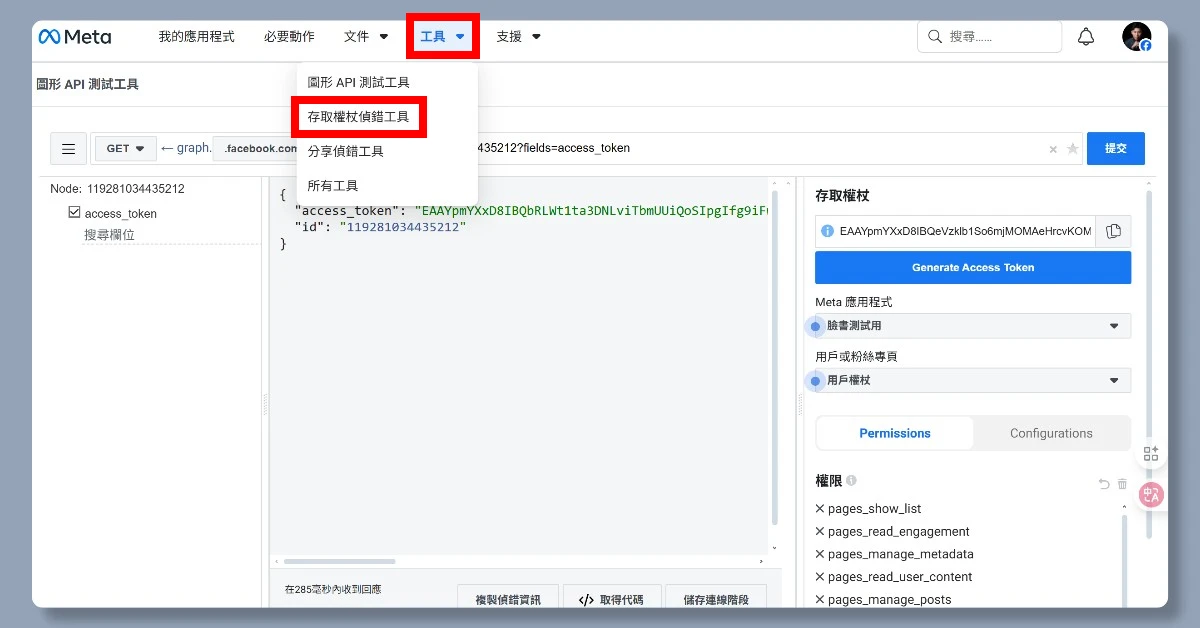
Task: Star the query as favorite
Action: pos(1073,149)
